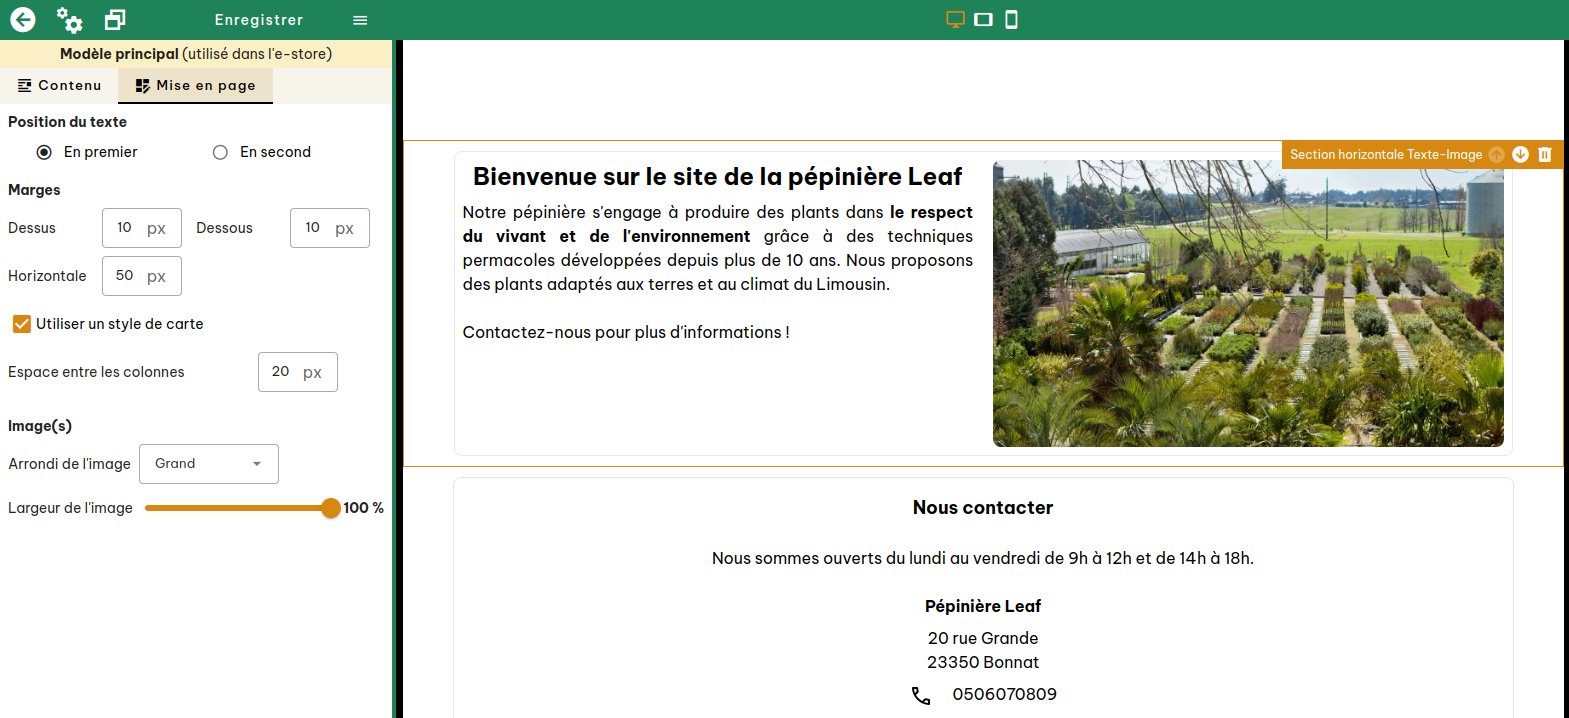The image size is (1569, 718).
Task: Click the Section horizontale Texte-Image label
Action: [1386, 154]
